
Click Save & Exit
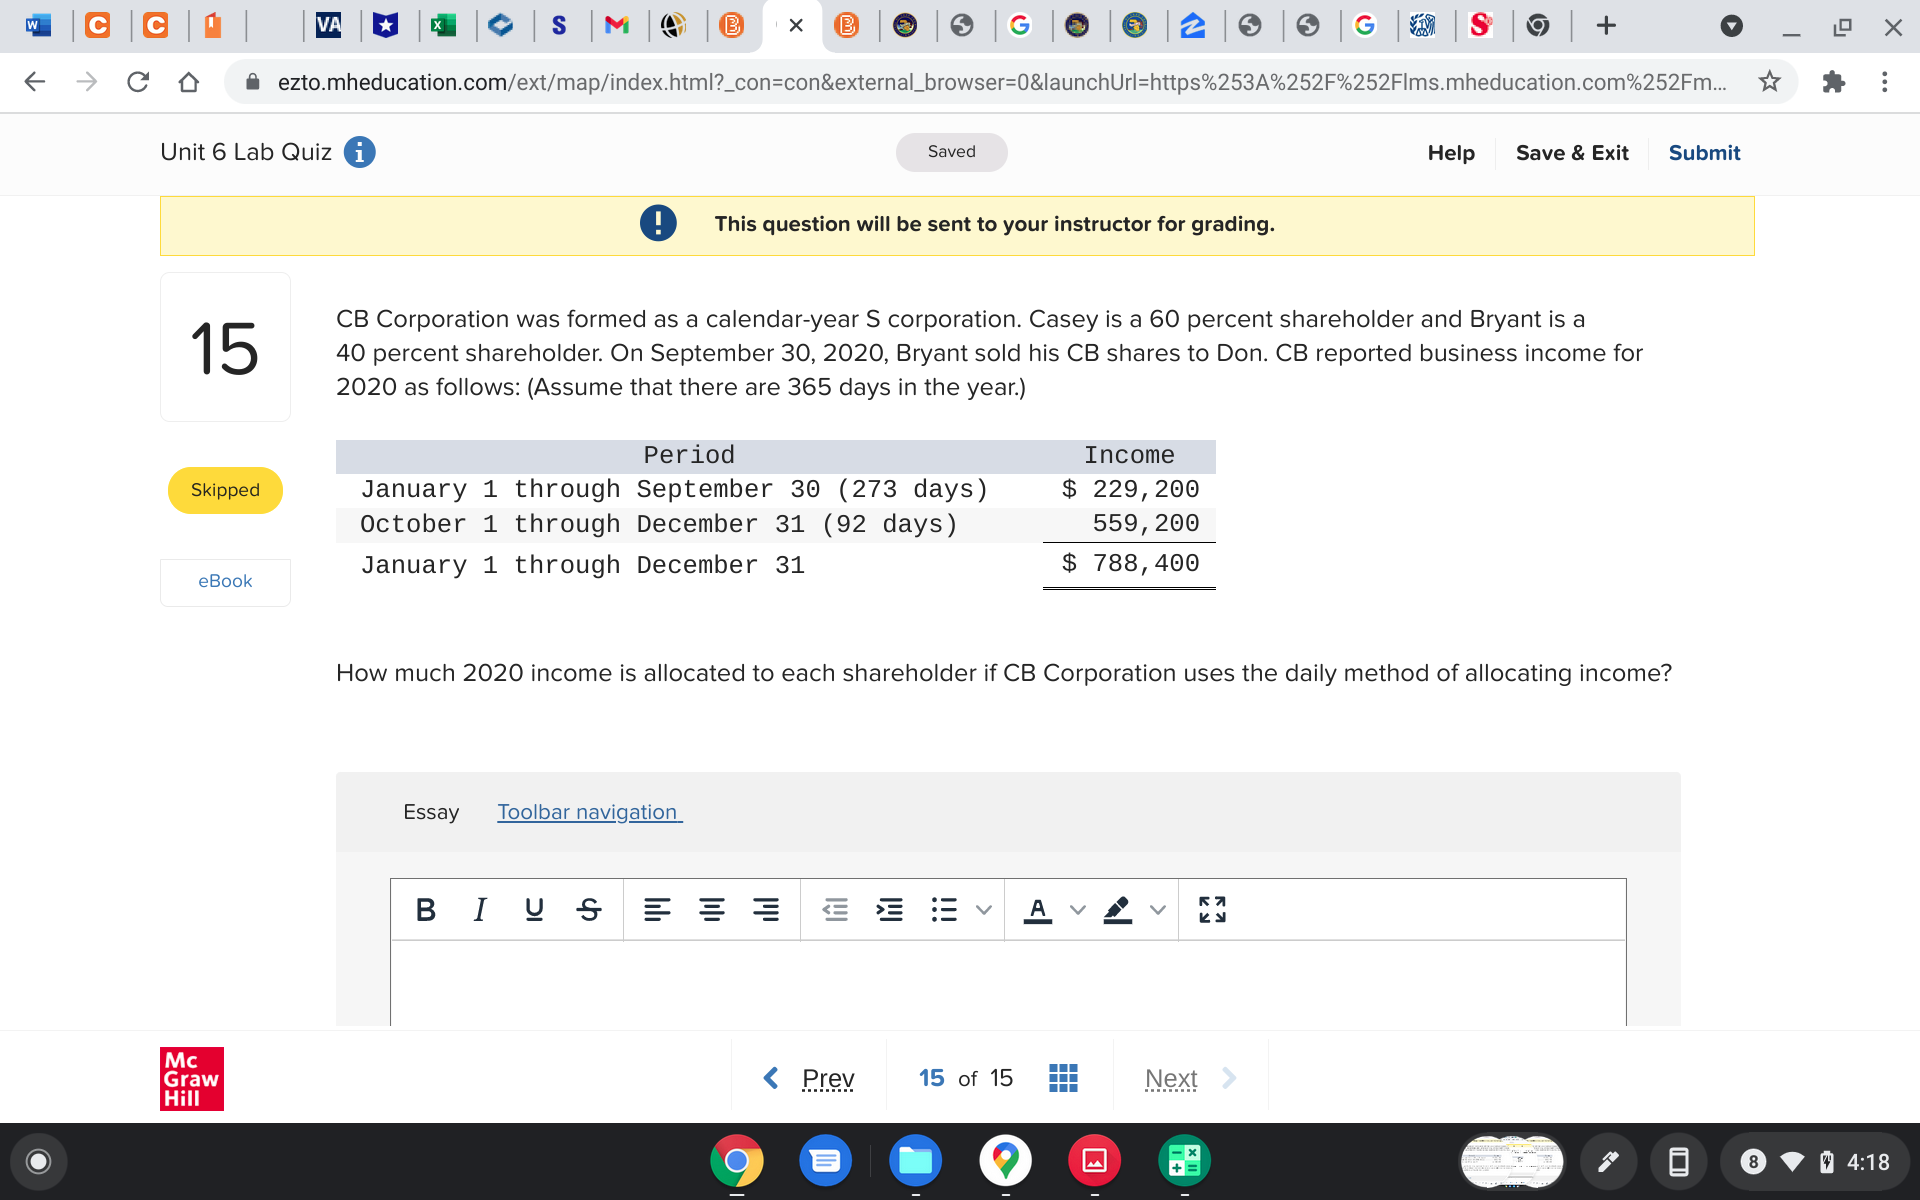[x=1571, y=153]
